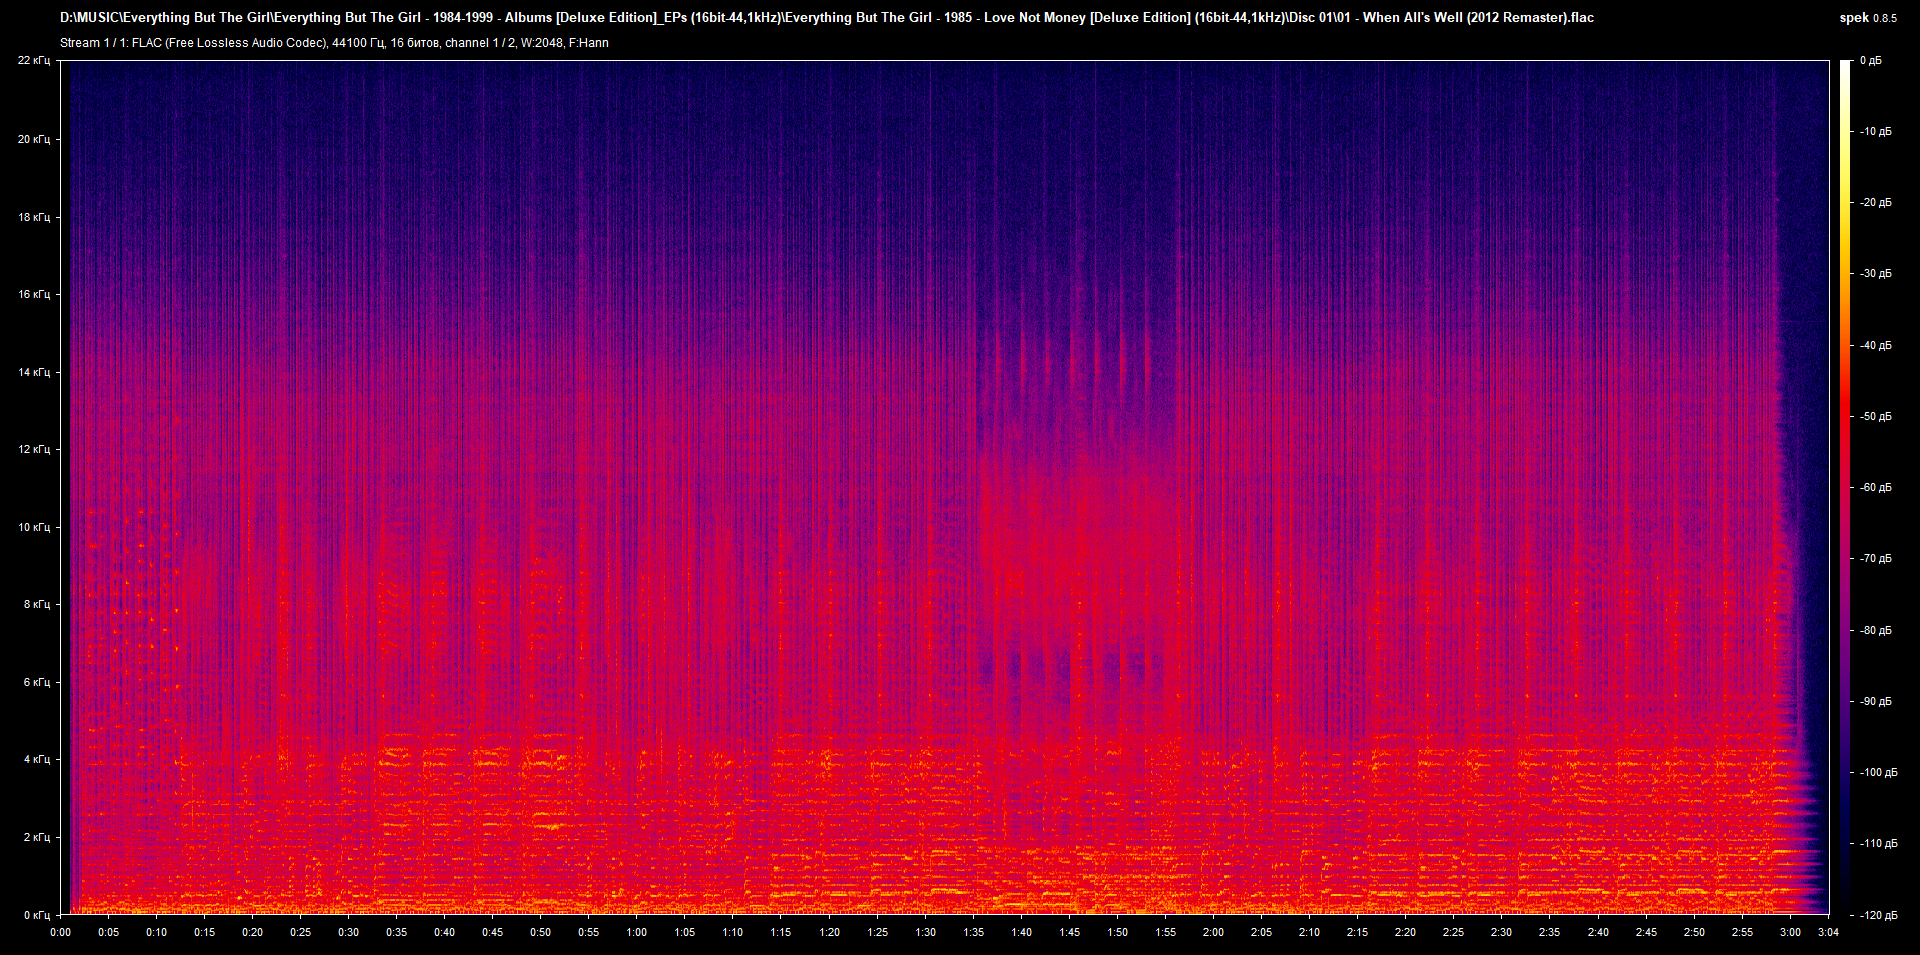Click the '-70 дБ' level scale label

[x=1875, y=558]
